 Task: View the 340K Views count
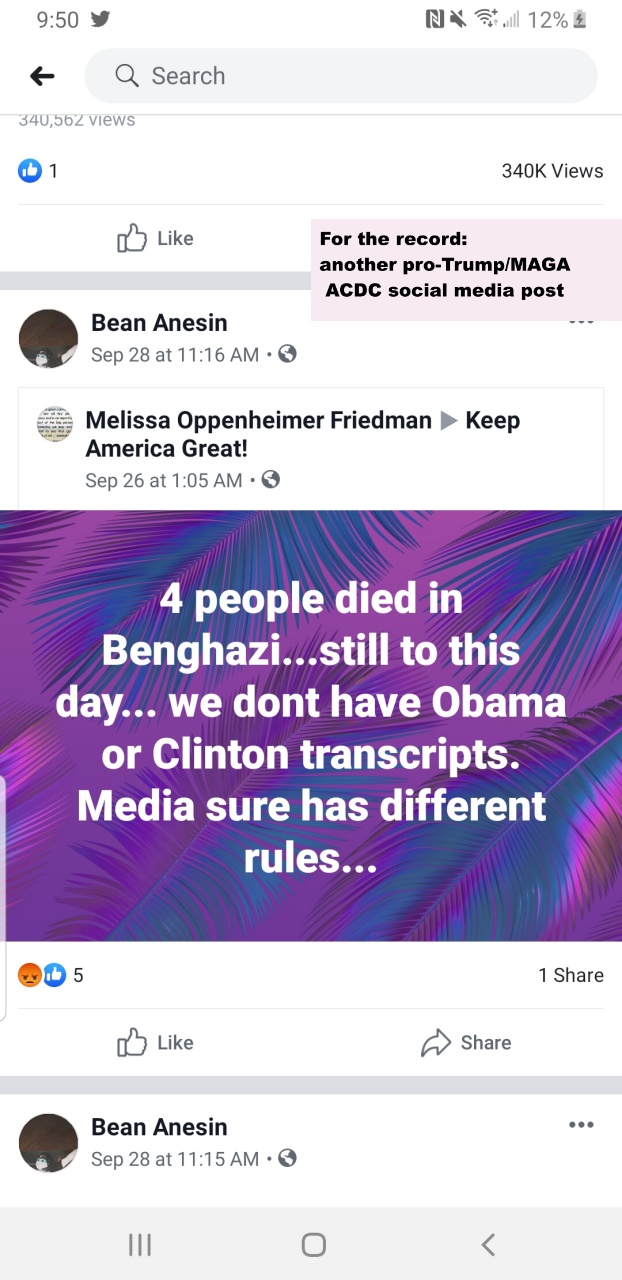tap(552, 171)
